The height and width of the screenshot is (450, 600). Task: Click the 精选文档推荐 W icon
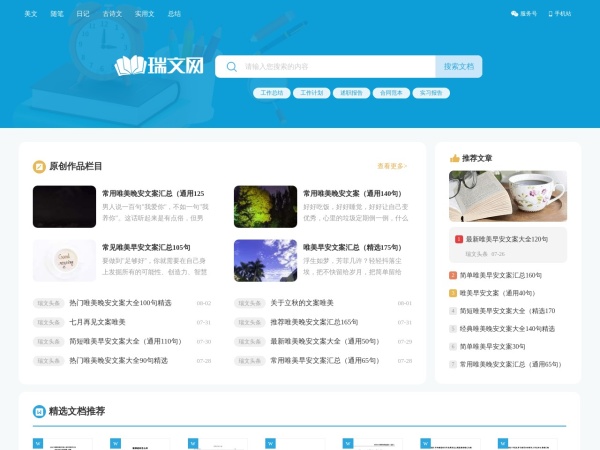39,411
